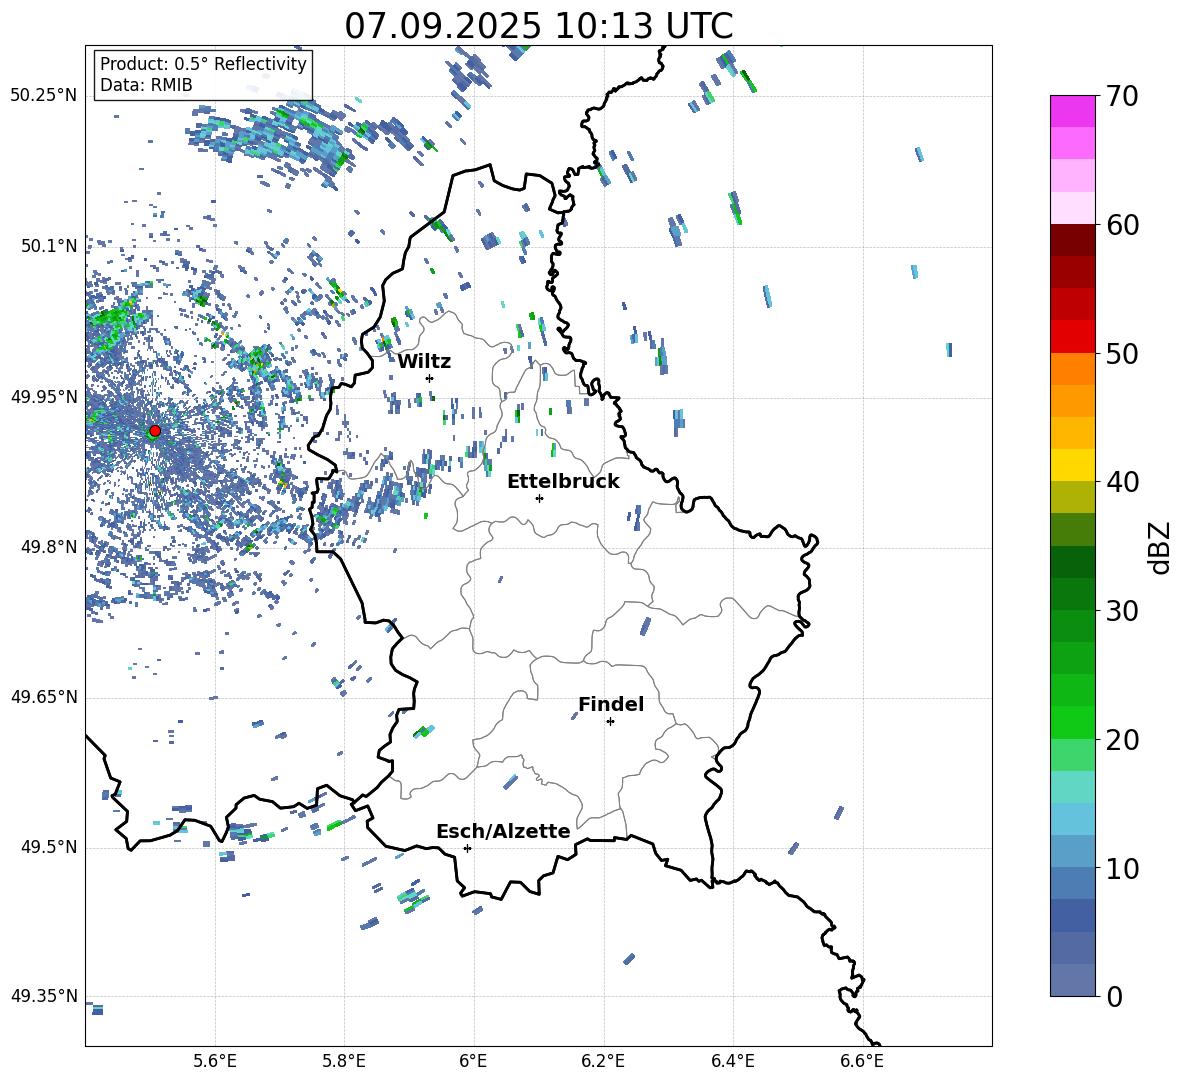
Task: Click the red radar site marker dot
Action: click(155, 430)
